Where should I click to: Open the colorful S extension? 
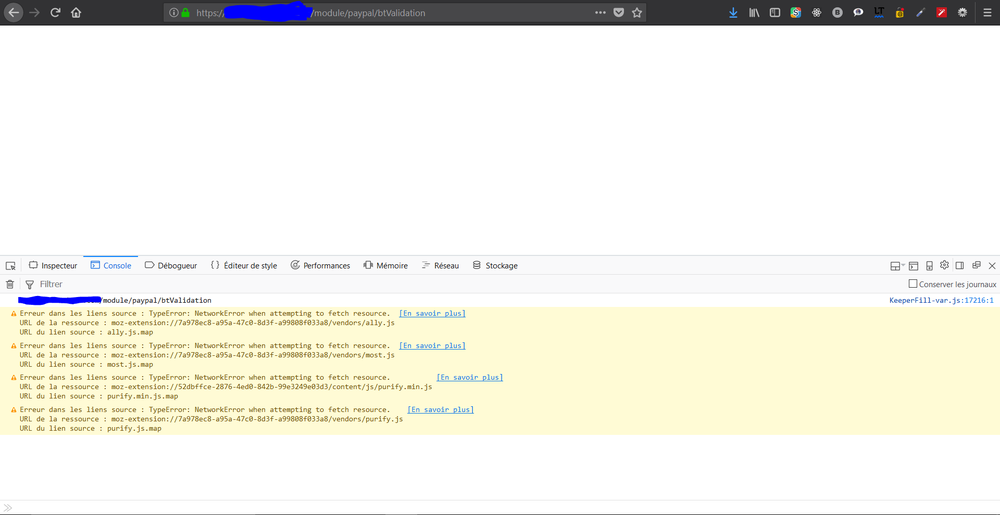coord(795,12)
